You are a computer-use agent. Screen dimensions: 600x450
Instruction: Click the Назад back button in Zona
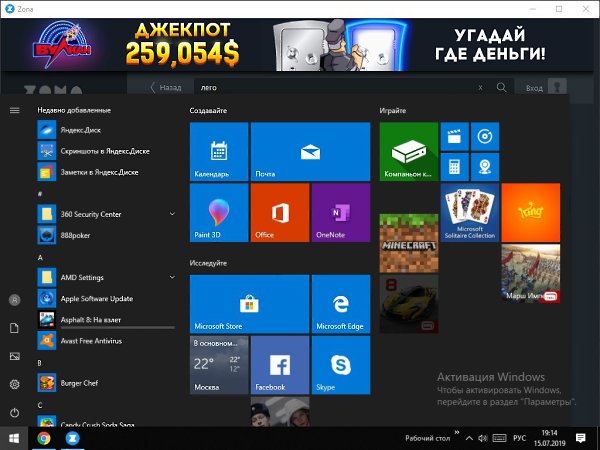coord(165,88)
